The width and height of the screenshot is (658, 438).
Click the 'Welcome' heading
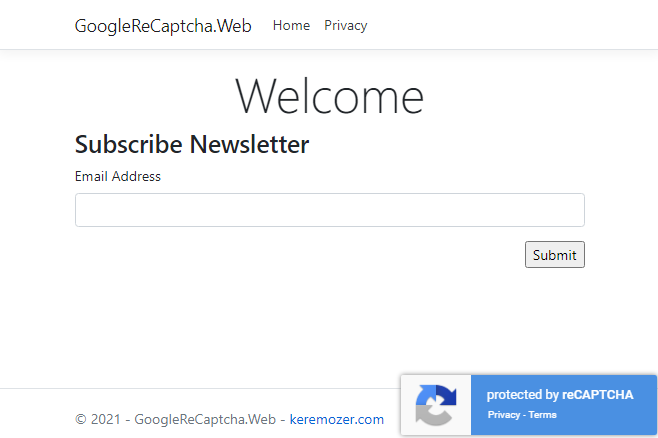[329, 96]
